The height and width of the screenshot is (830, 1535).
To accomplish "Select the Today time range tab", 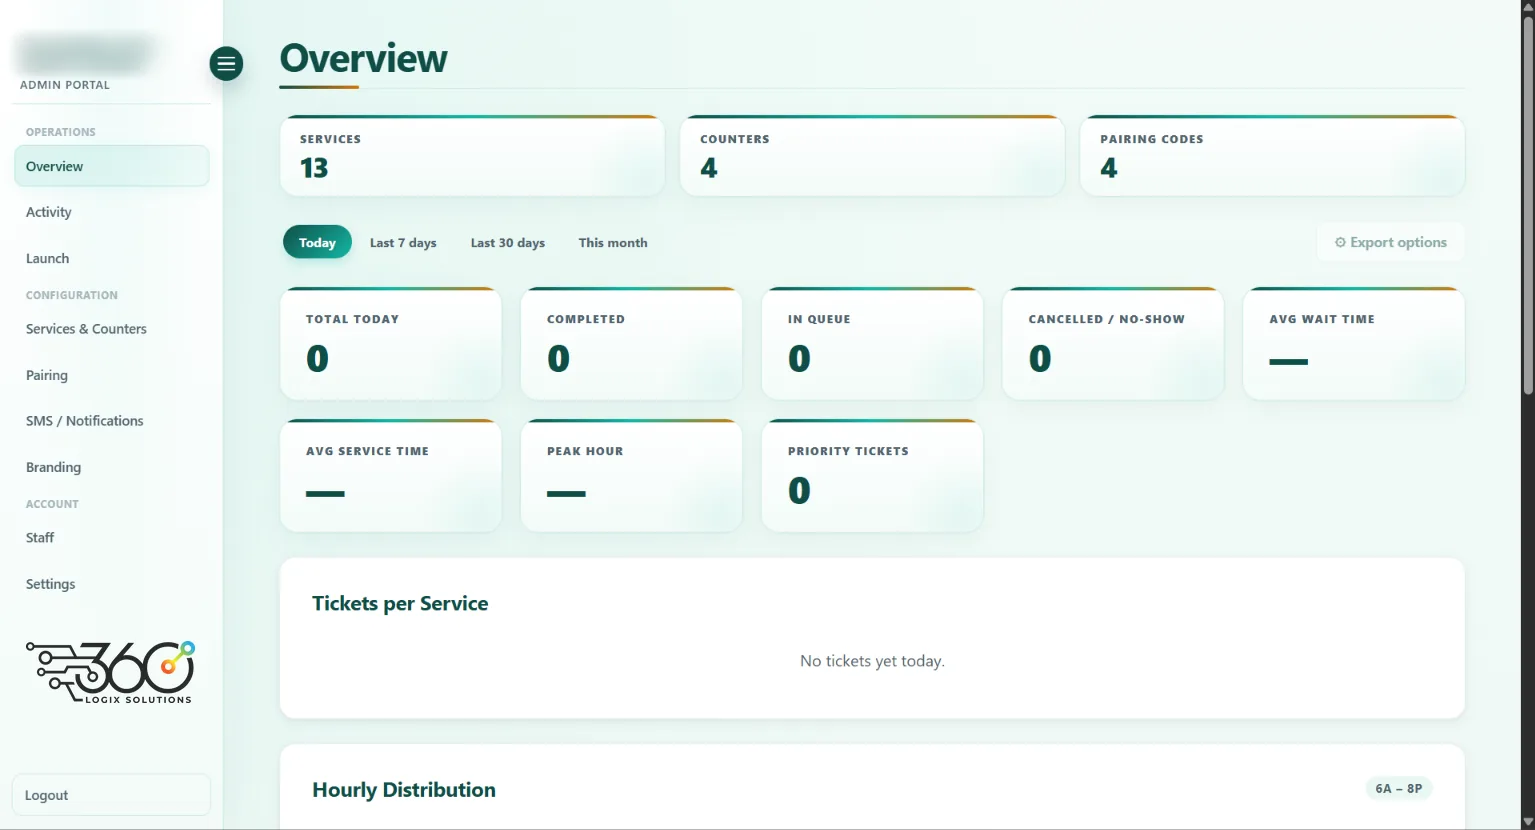I will [x=317, y=242].
